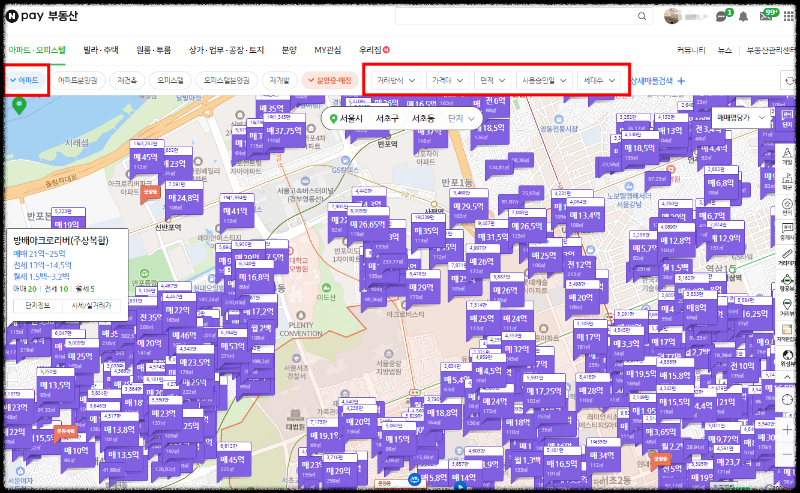The height and width of the screenshot is (493, 800).
Task: Open the talk chat icon with badge 1
Action: tap(721, 17)
